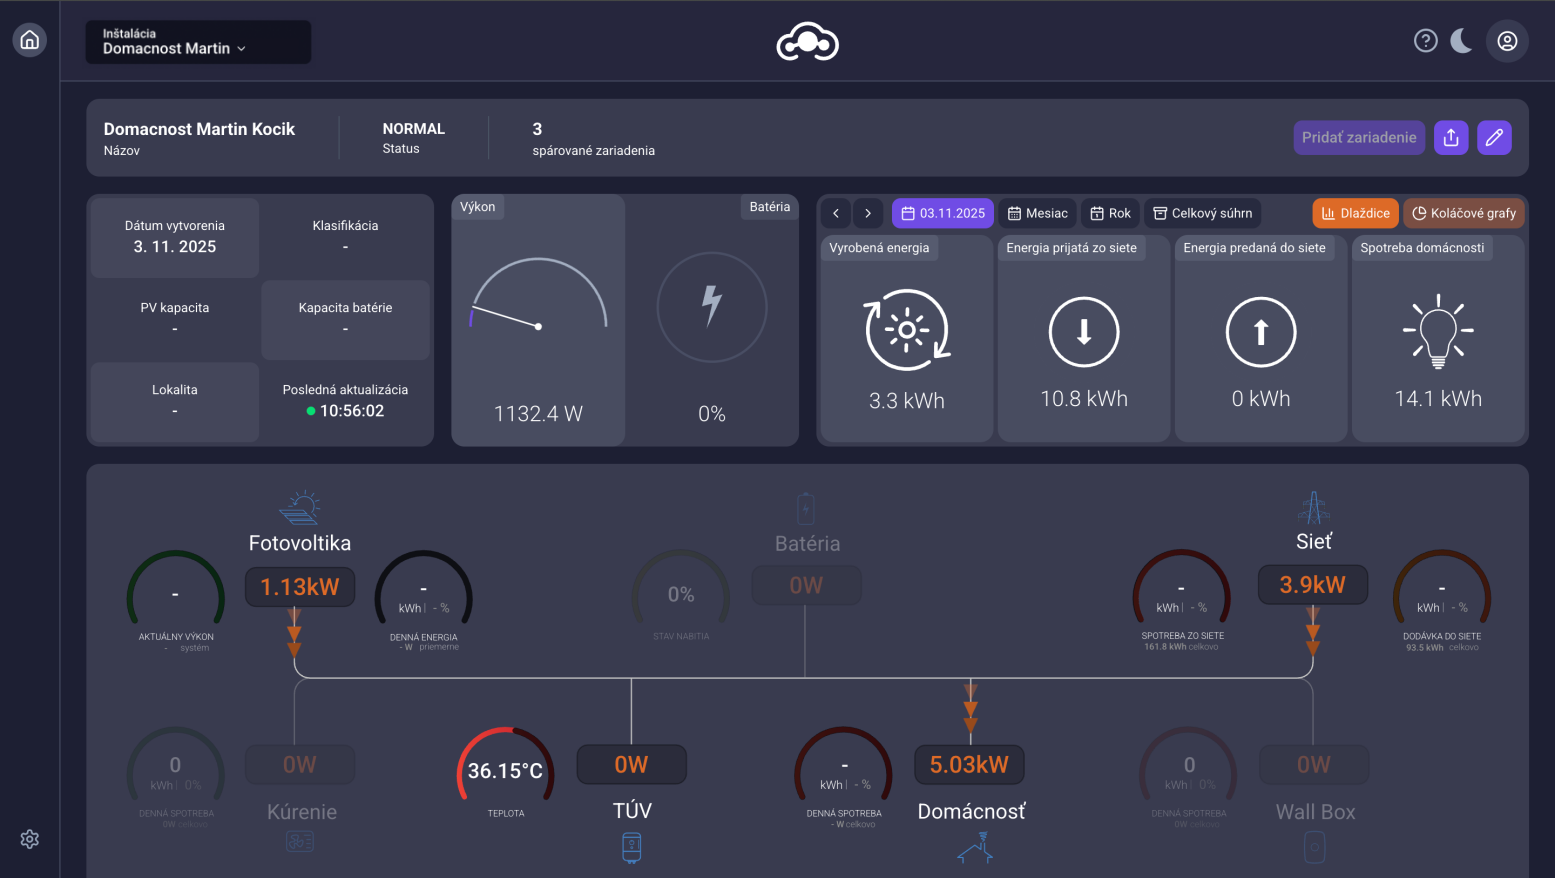
Task: Select the Mesiac period tab
Action: [1037, 213]
